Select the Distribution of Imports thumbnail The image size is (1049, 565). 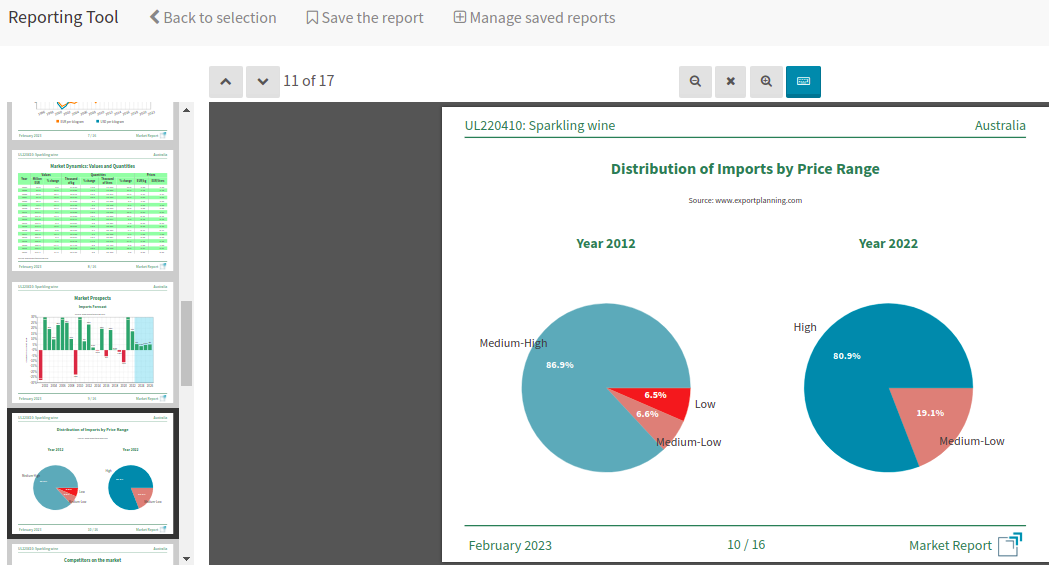[x=93, y=473]
